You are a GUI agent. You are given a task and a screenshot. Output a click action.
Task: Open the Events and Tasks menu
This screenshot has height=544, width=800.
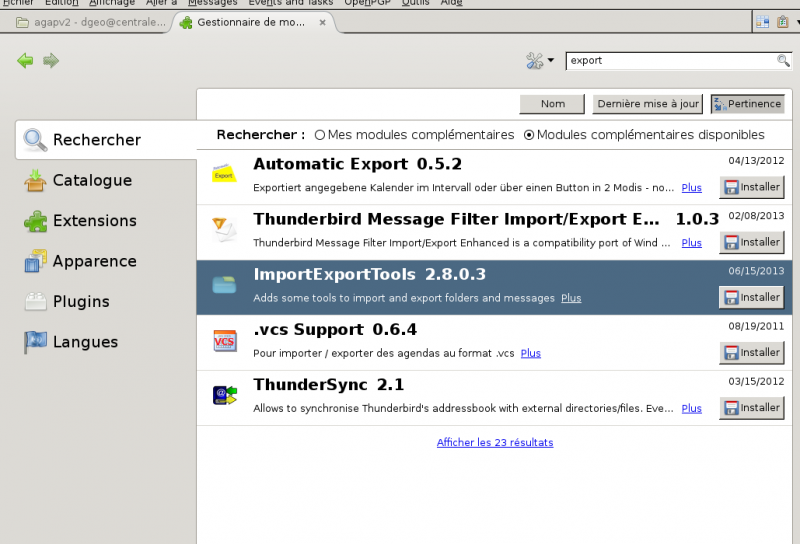click(x=291, y=3)
